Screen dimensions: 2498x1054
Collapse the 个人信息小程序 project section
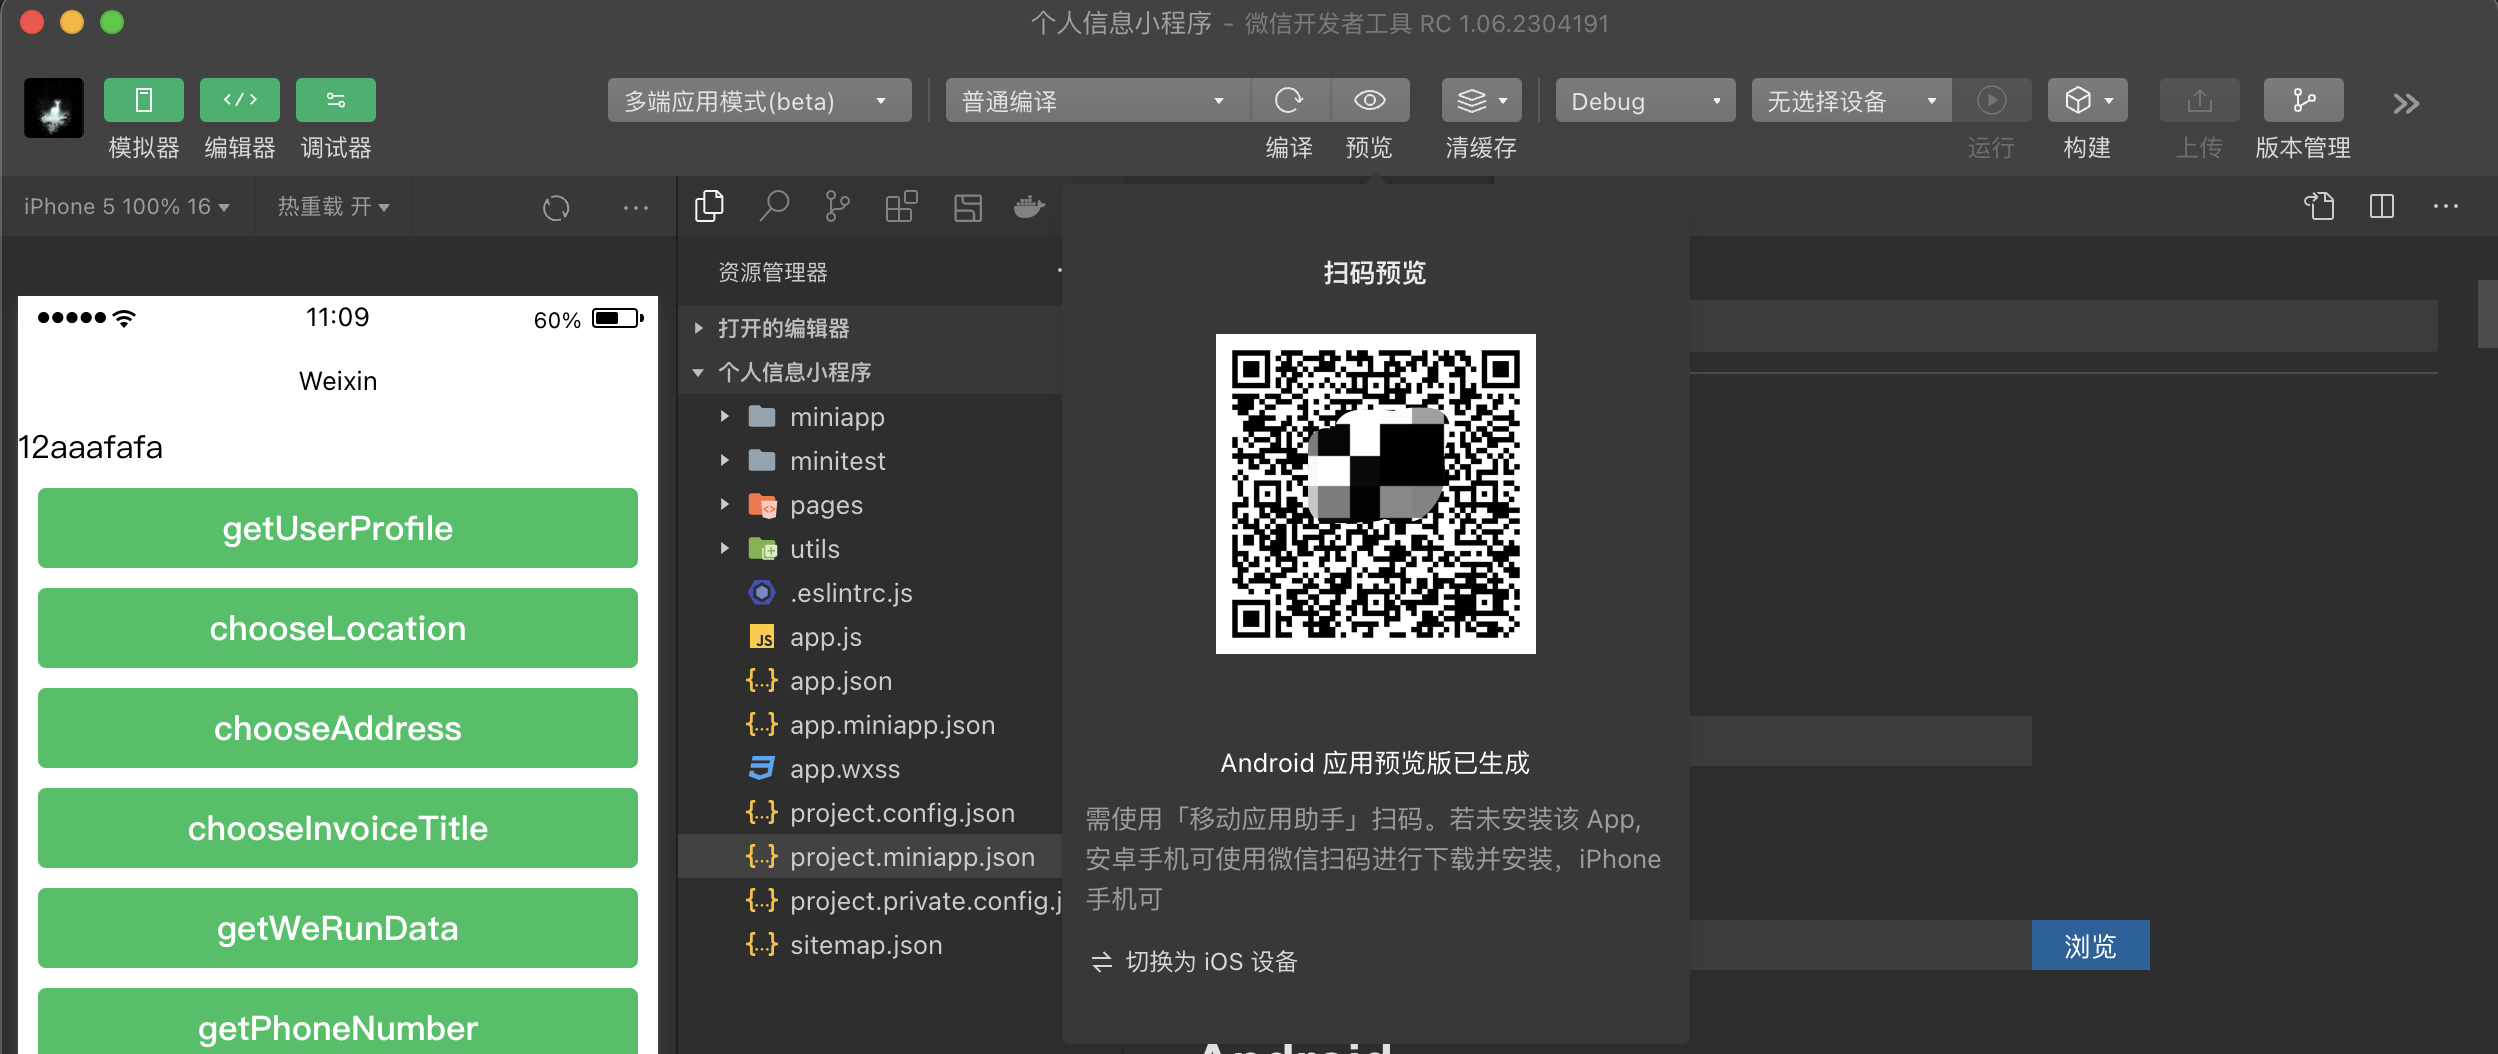point(870,372)
